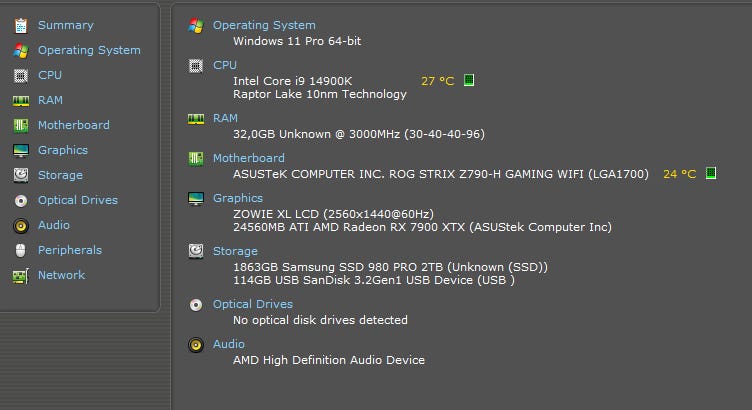Click the green CPU temperature indicator
The height and width of the screenshot is (410, 752).
469,80
